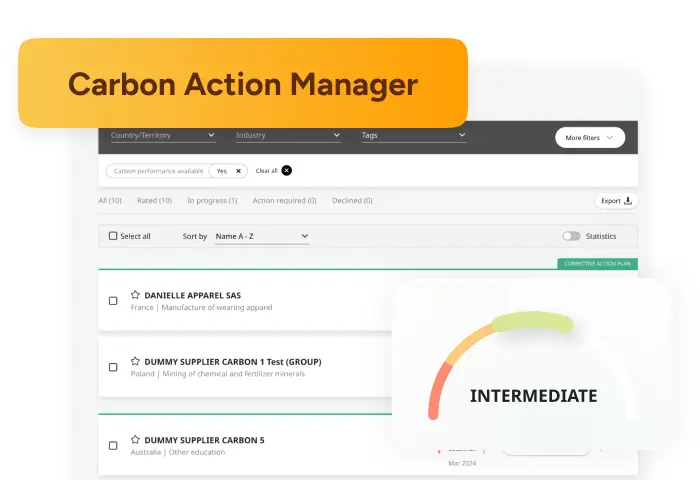Viewport: 700px width, 480px height.
Task: Enable the Statistics toggle switch
Action: click(571, 236)
